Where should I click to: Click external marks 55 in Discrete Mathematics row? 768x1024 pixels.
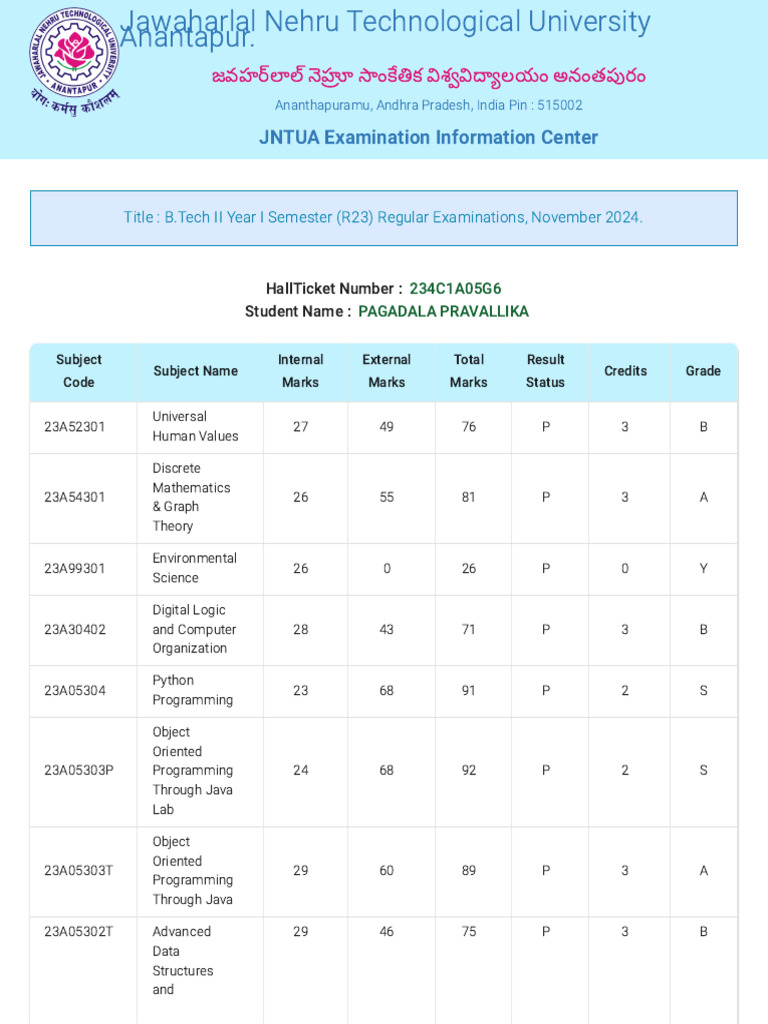[387, 498]
